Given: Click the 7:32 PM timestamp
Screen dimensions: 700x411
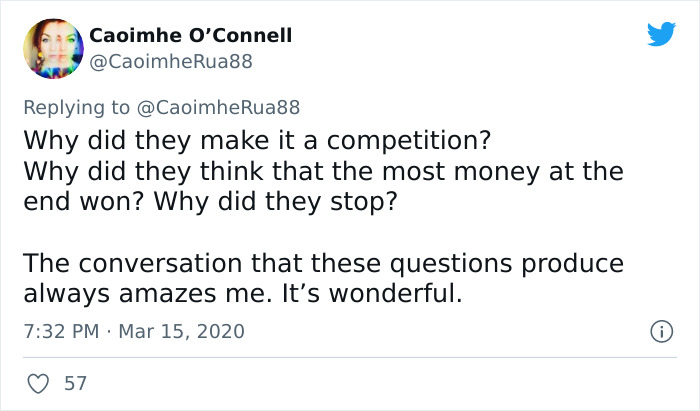Looking at the screenshot, I should pos(60,331).
